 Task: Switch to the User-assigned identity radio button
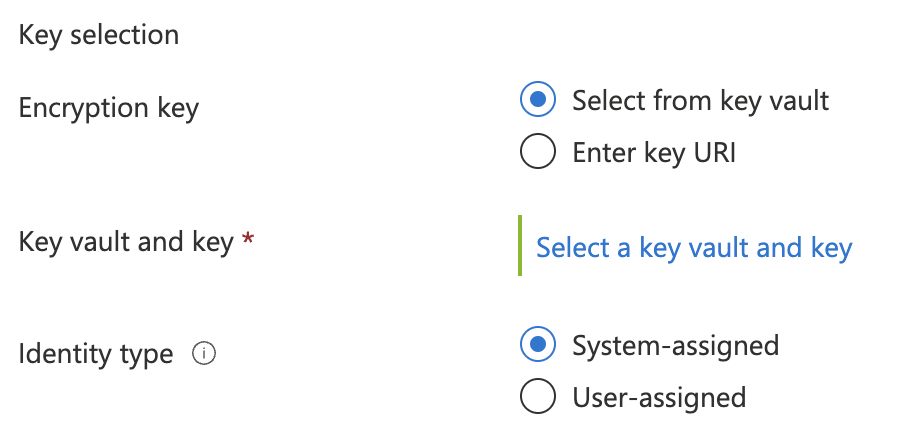point(537,396)
